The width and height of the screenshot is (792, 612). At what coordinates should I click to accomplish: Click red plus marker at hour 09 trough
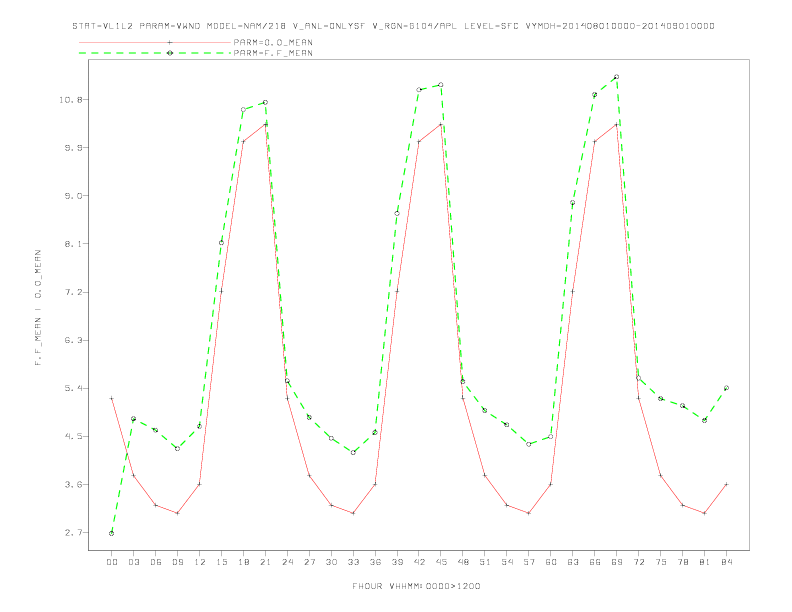pos(177,513)
